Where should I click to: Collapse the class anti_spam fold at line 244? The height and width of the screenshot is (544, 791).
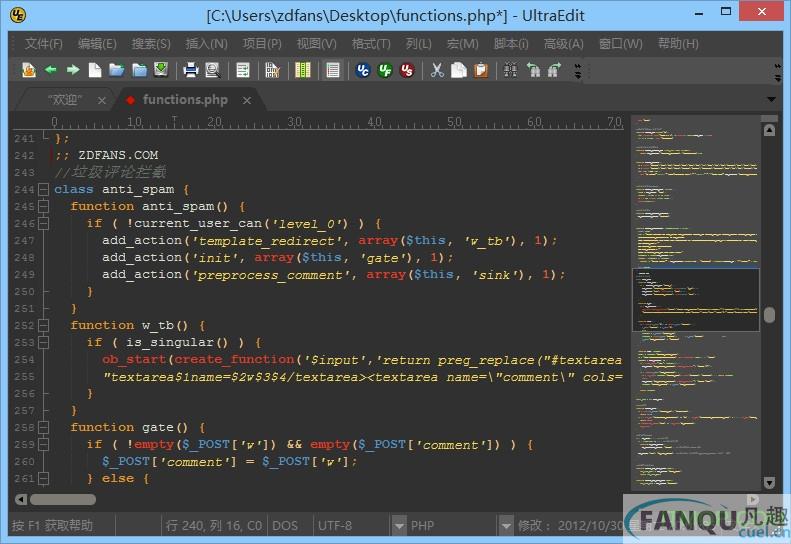(x=43, y=190)
